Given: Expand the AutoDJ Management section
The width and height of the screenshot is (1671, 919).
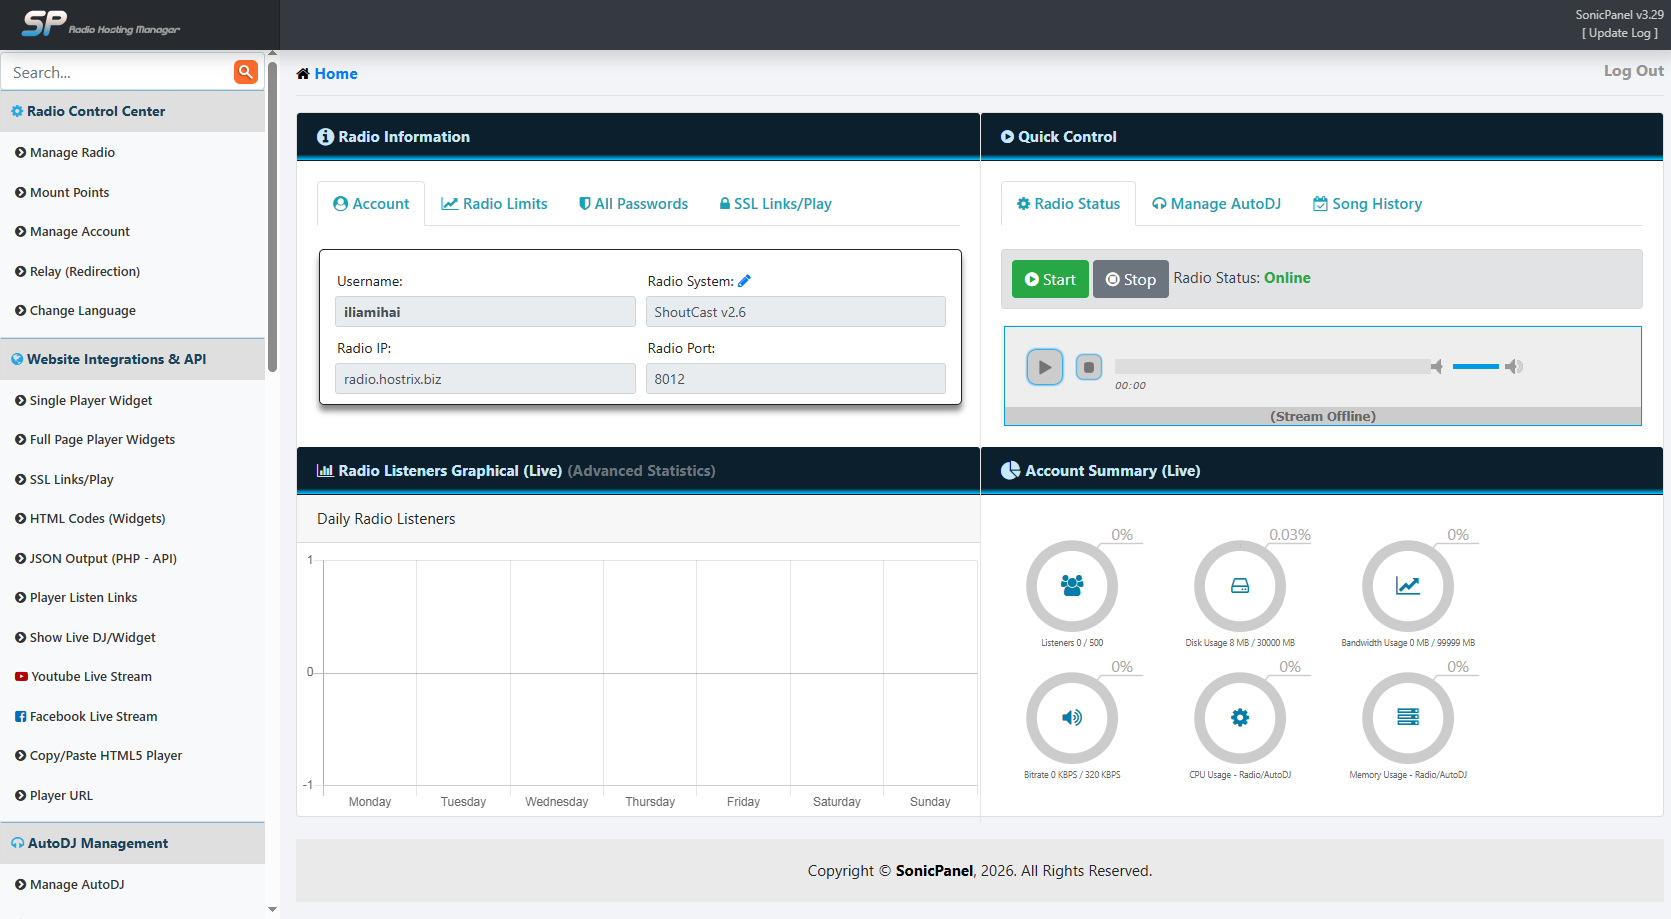Looking at the screenshot, I should (98, 843).
